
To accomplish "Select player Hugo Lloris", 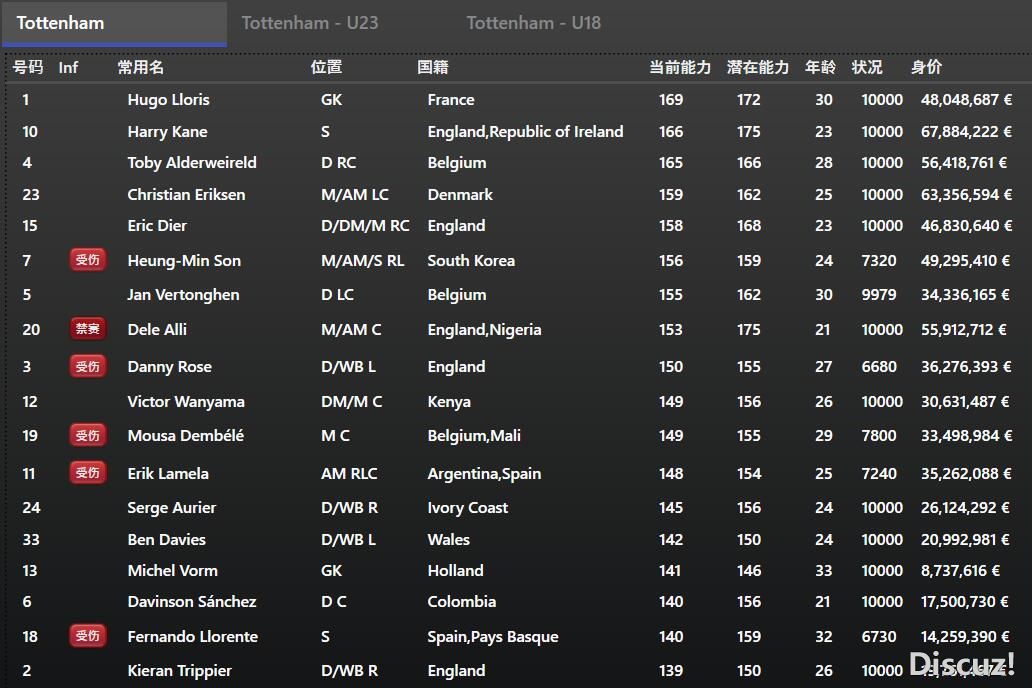I will (x=168, y=100).
